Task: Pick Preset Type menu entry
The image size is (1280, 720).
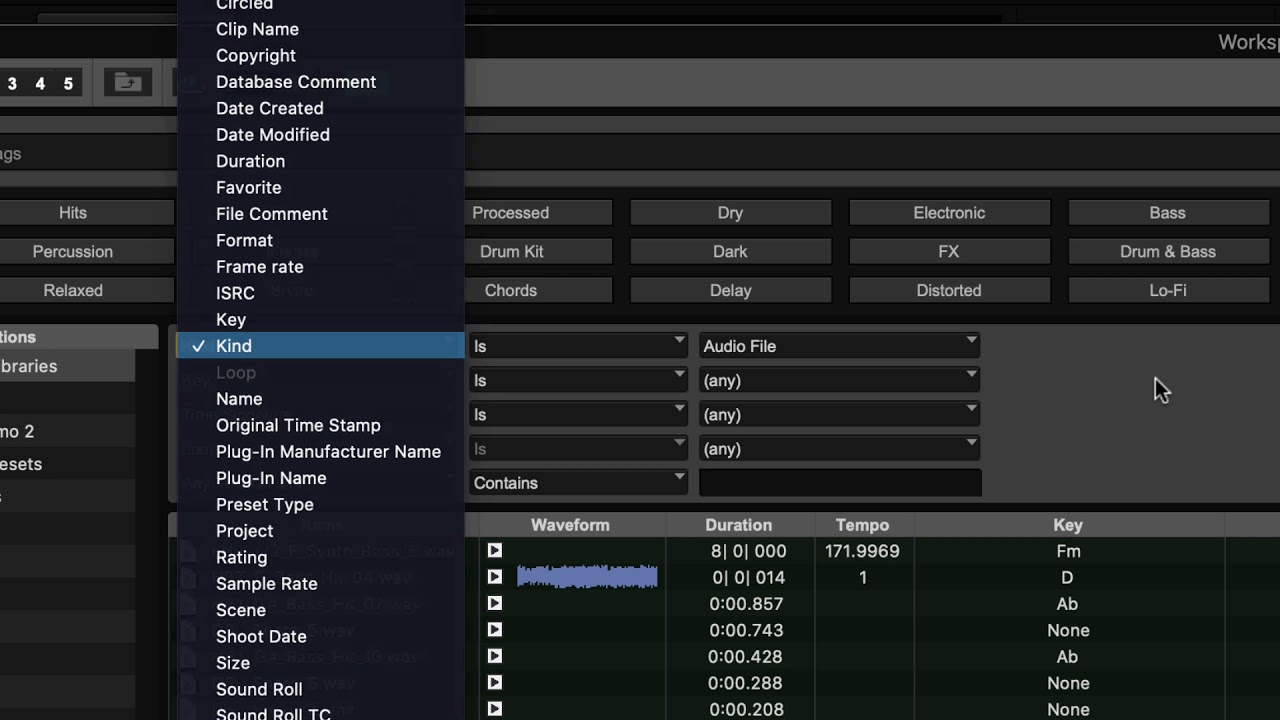Action: coord(320,505)
